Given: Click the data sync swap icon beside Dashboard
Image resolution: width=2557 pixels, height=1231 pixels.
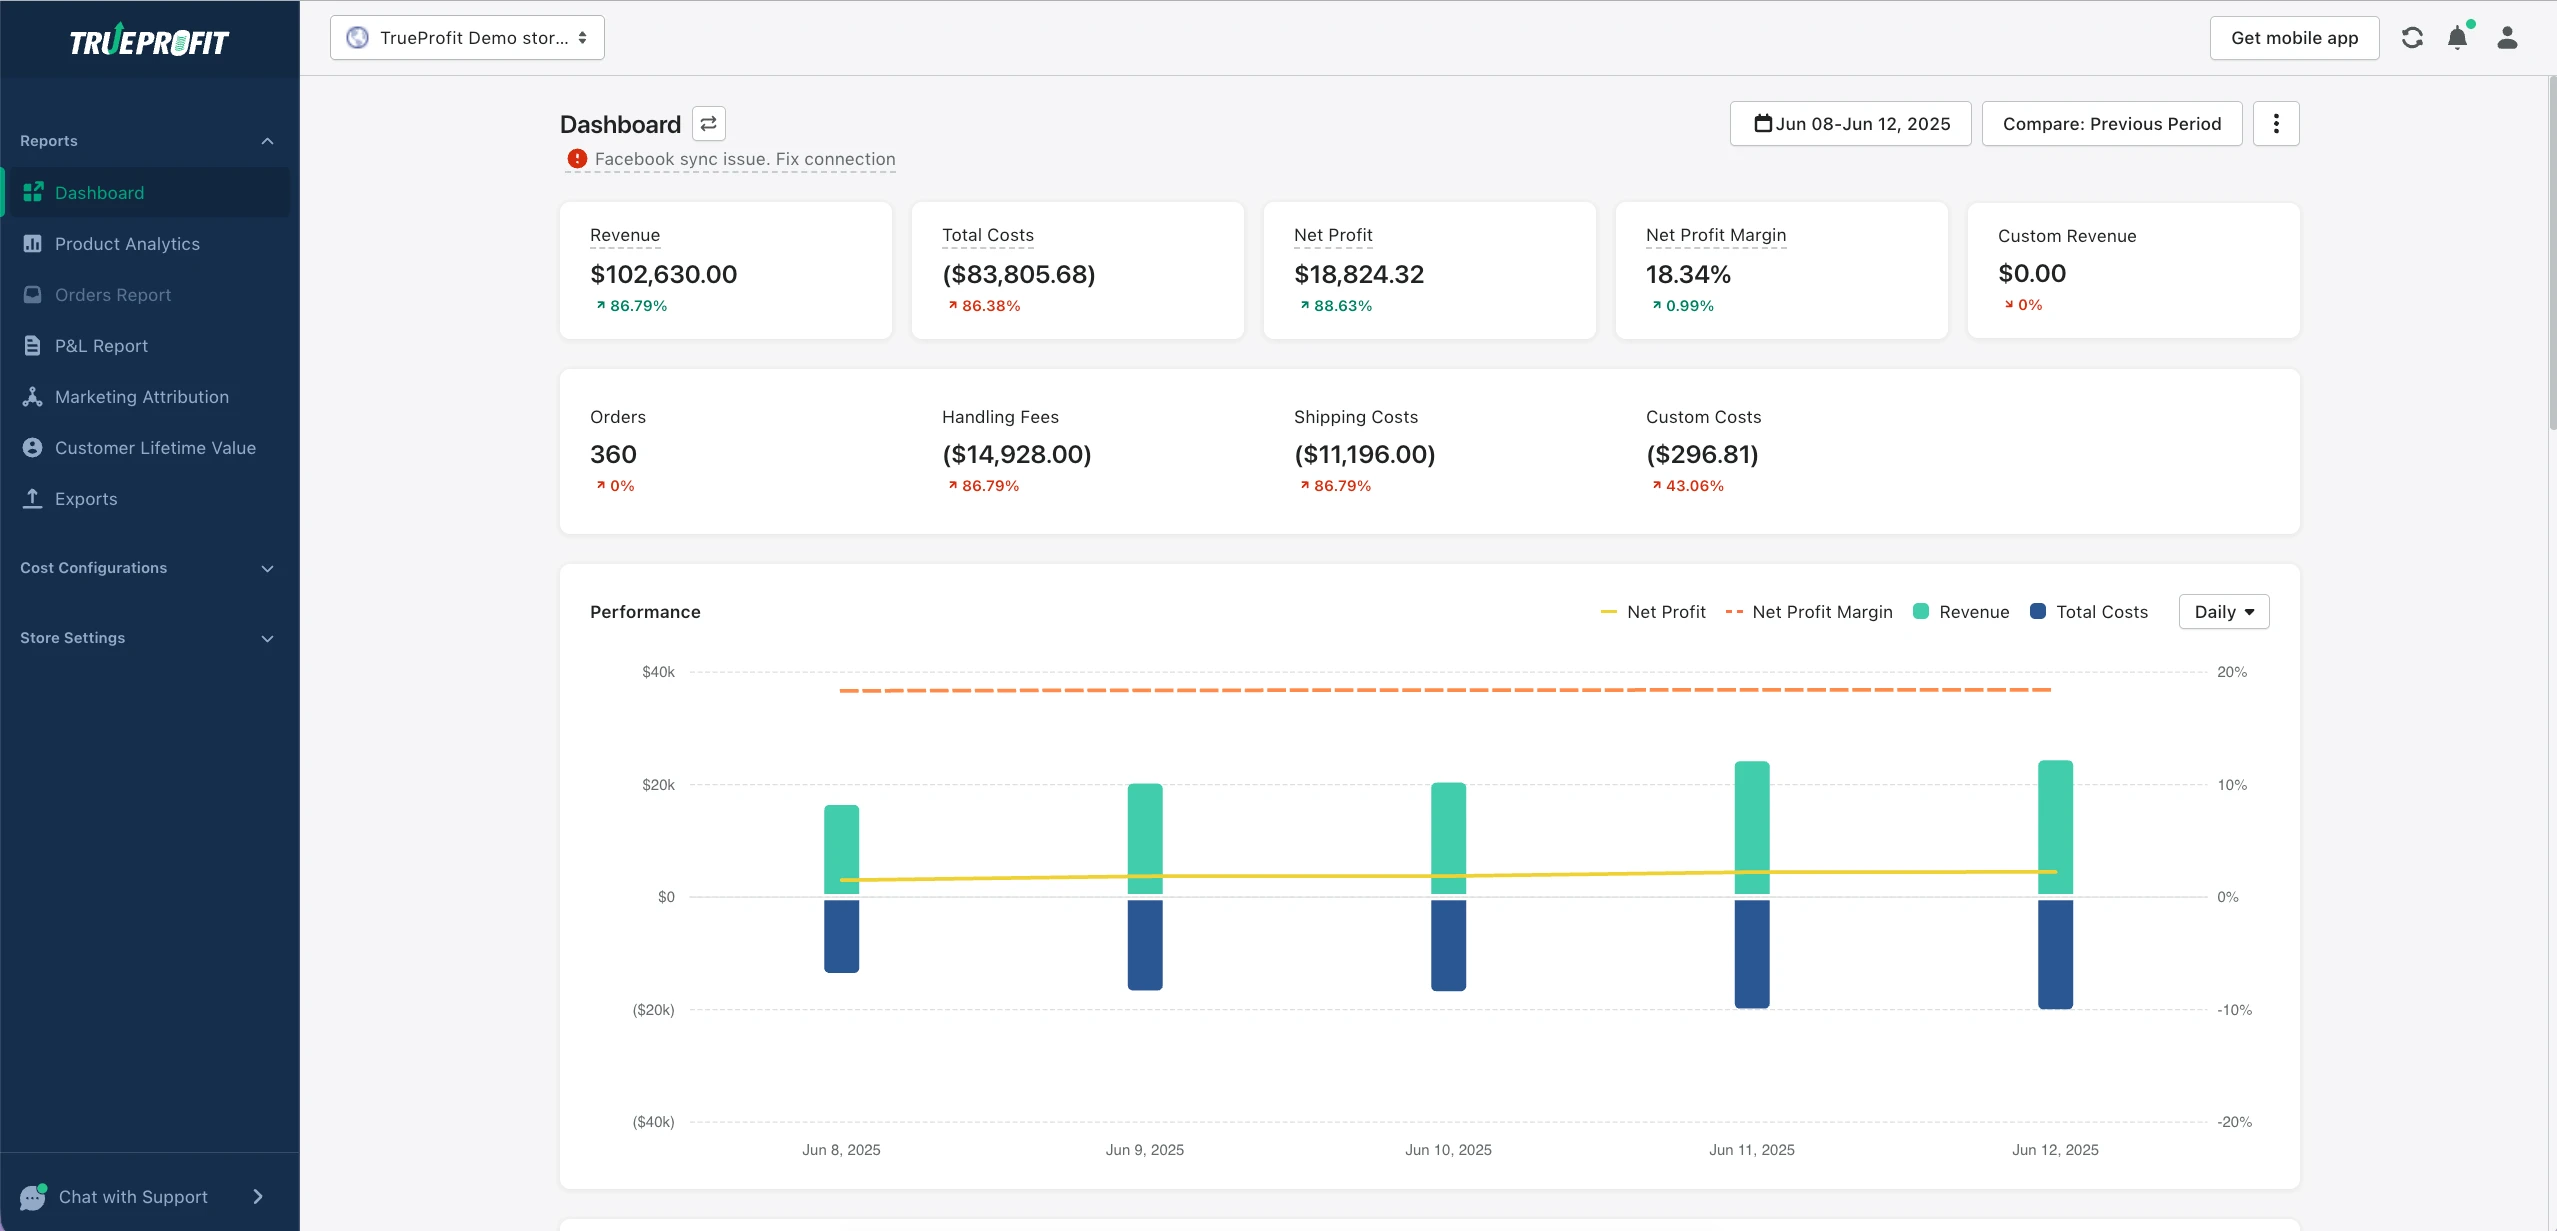Looking at the screenshot, I should pyautogui.click(x=707, y=123).
